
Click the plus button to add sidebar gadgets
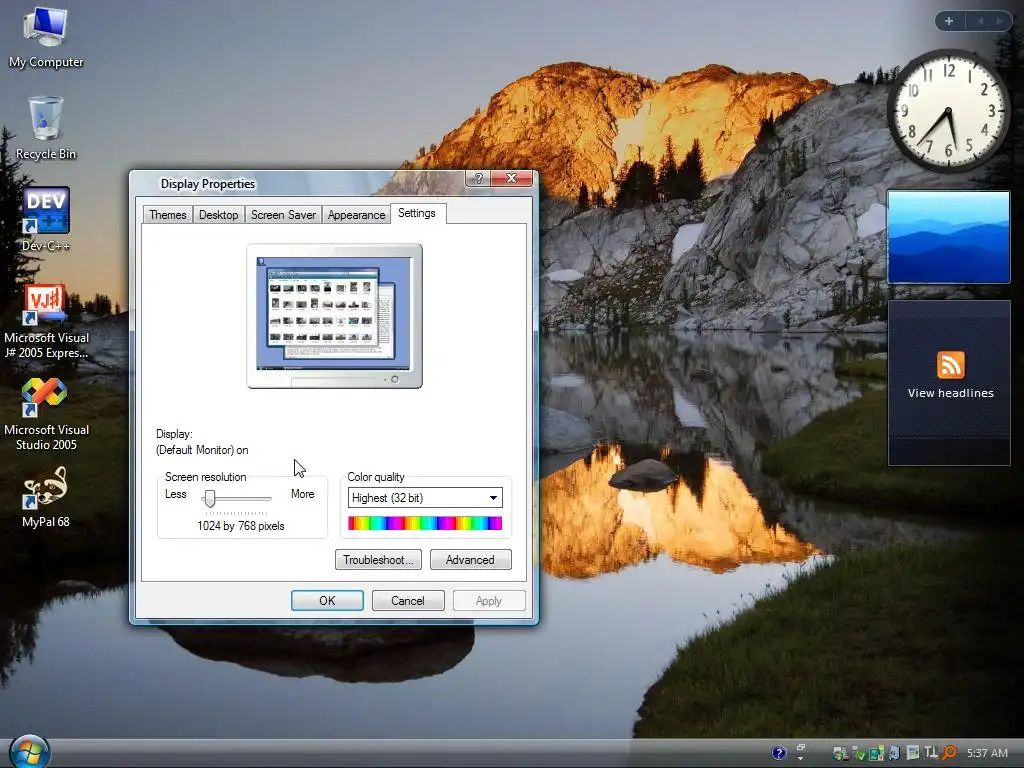pos(949,21)
